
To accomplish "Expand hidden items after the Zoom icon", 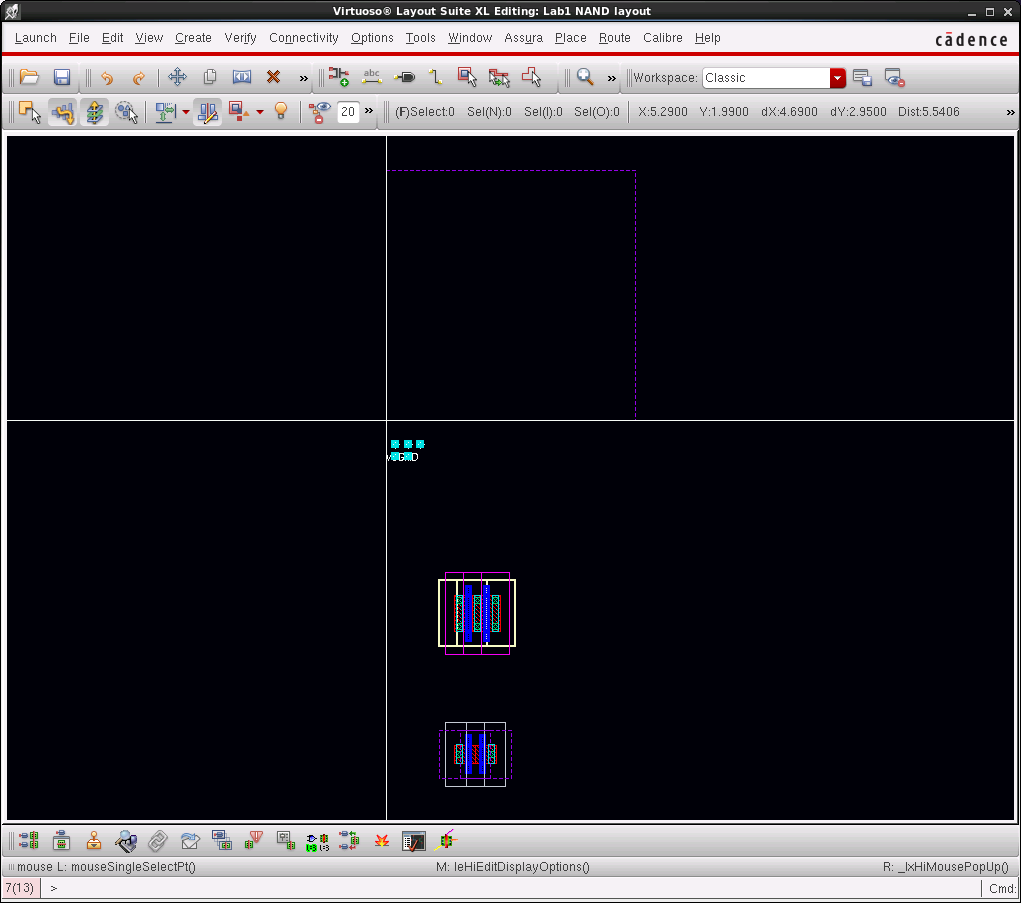I will click(x=611, y=78).
